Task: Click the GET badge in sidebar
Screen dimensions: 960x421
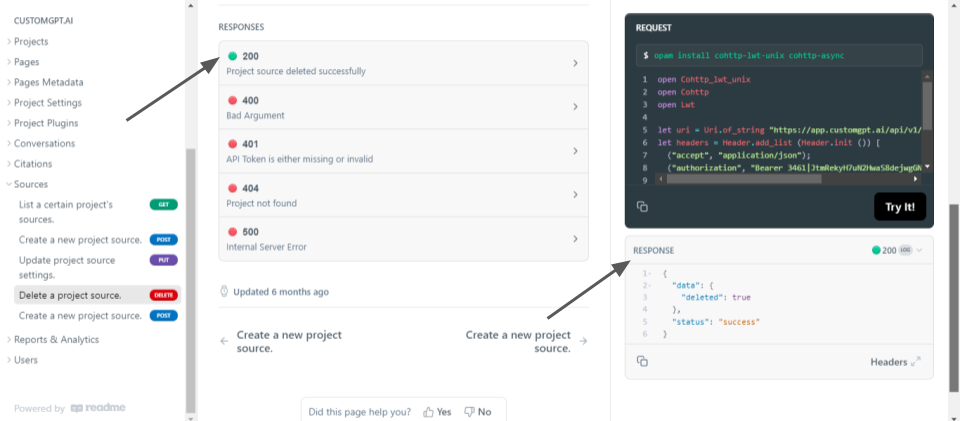Action: click(x=163, y=205)
